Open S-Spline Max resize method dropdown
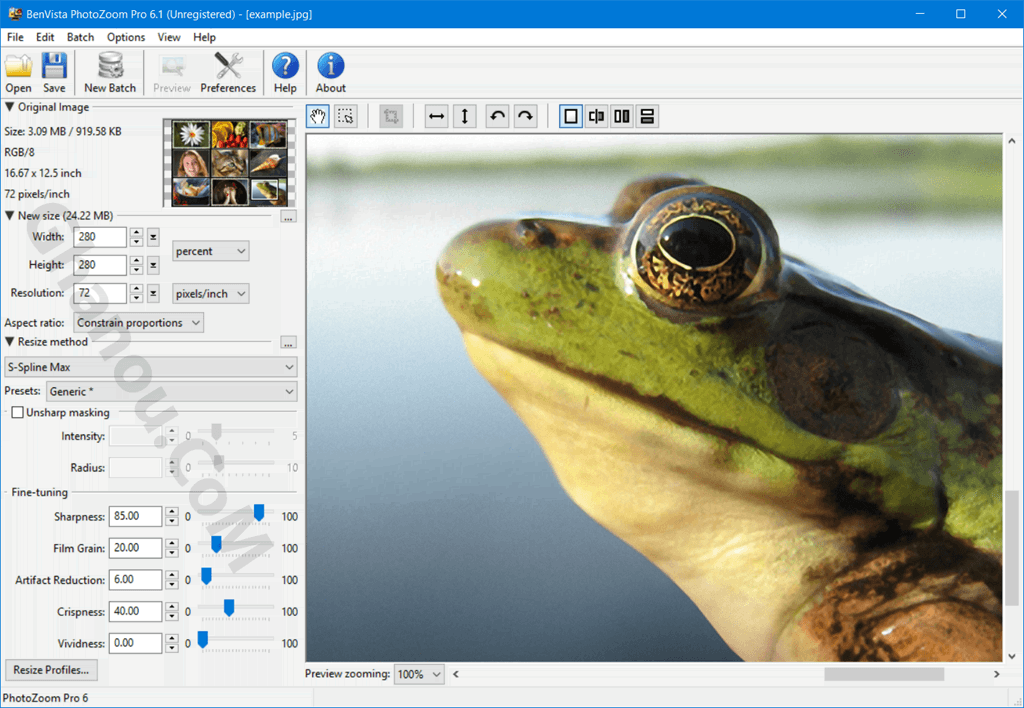This screenshot has width=1024, height=708. [x=151, y=367]
